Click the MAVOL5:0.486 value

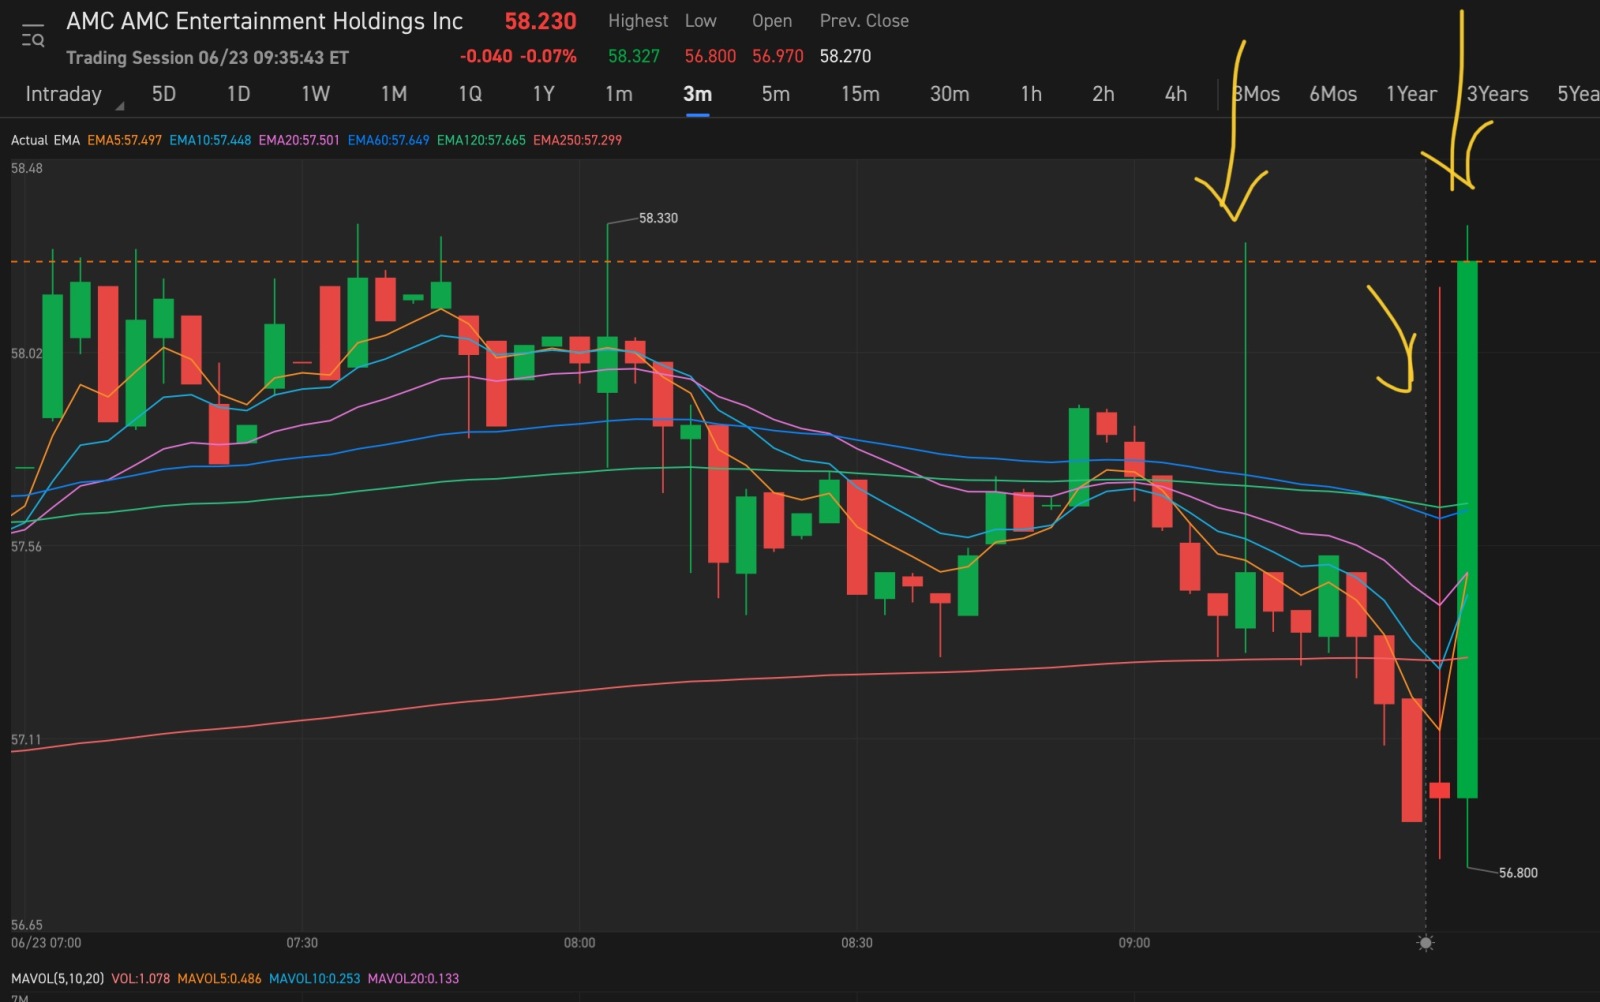coord(219,978)
